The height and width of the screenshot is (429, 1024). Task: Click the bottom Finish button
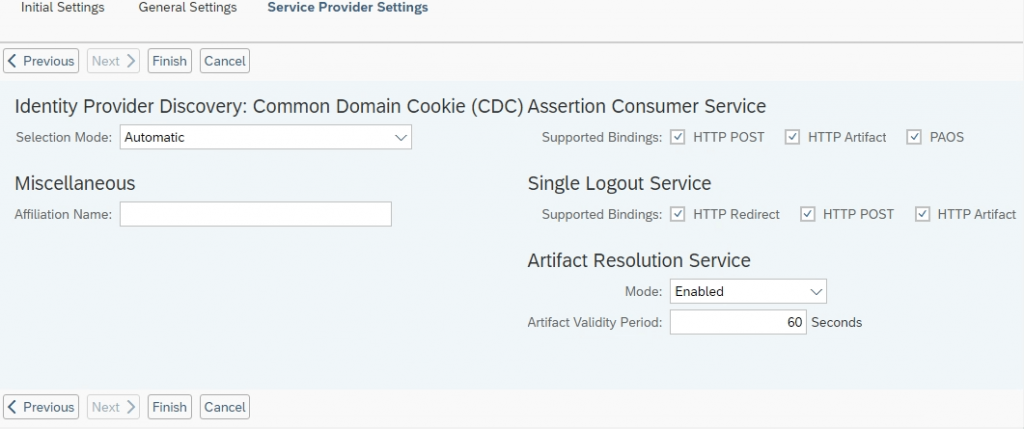[x=170, y=407]
